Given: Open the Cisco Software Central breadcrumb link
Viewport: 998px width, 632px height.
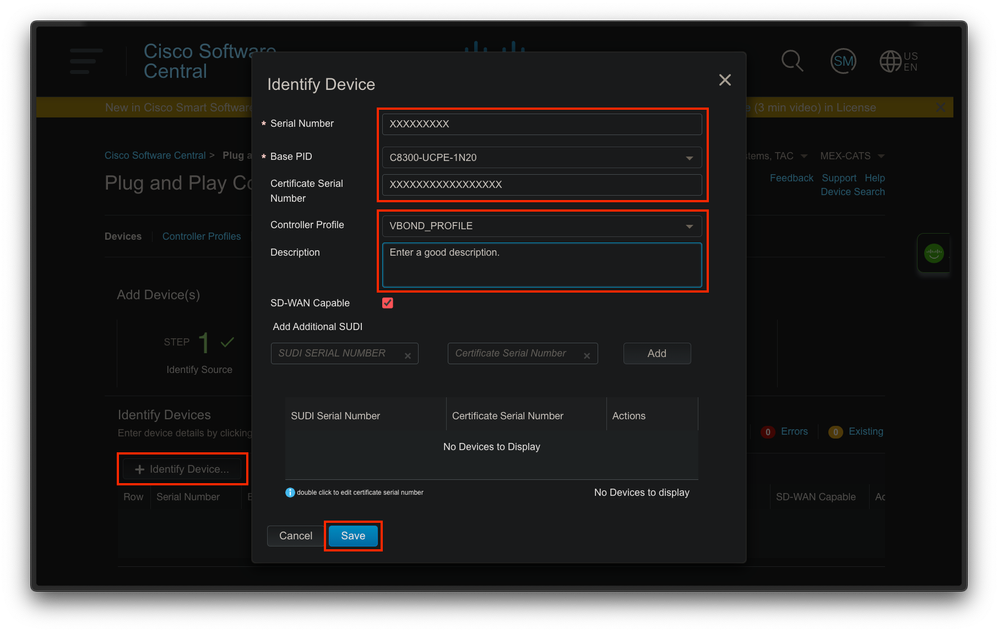Looking at the screenshot, I should click(x=155, y=155).
